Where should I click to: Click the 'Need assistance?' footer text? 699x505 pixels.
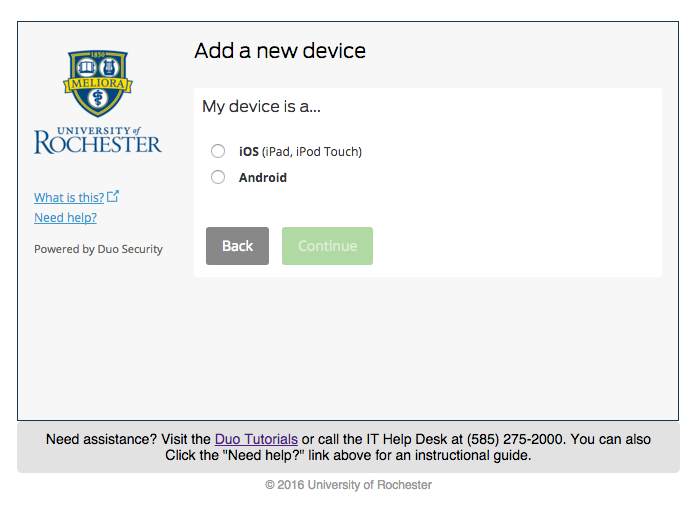101,439
